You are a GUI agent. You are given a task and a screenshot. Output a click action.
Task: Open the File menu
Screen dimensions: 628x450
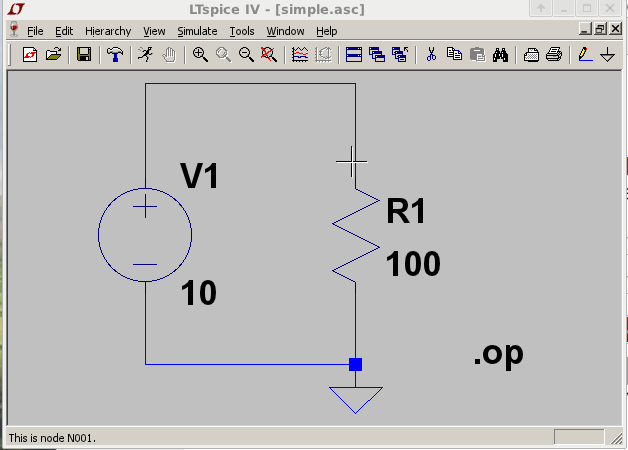click(35, 31)
